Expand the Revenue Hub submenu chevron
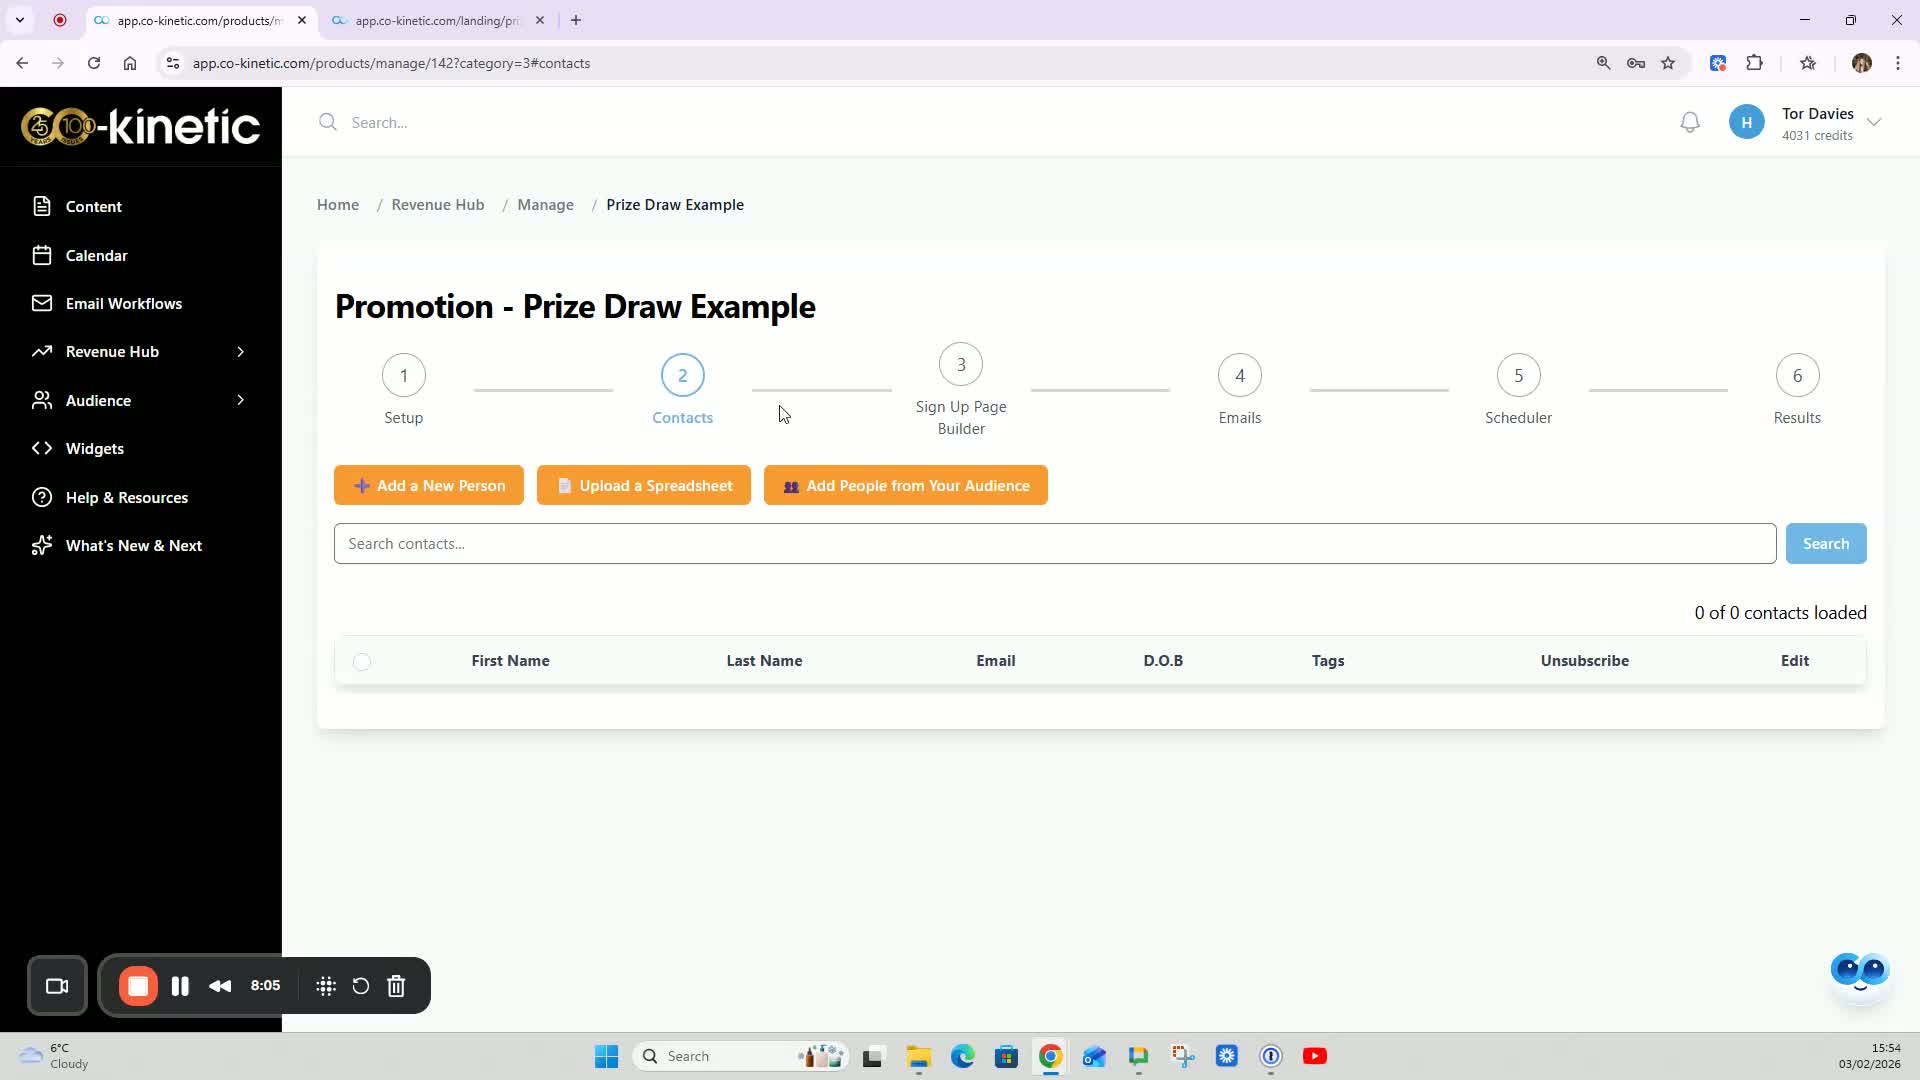 tap(240, 352)
